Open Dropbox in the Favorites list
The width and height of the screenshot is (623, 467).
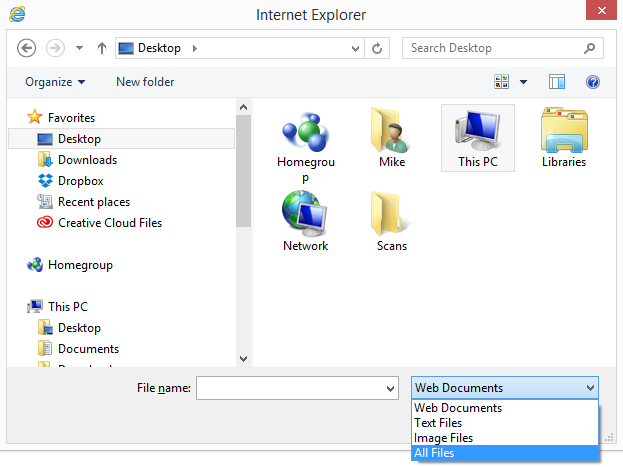(x=80, y=181)
